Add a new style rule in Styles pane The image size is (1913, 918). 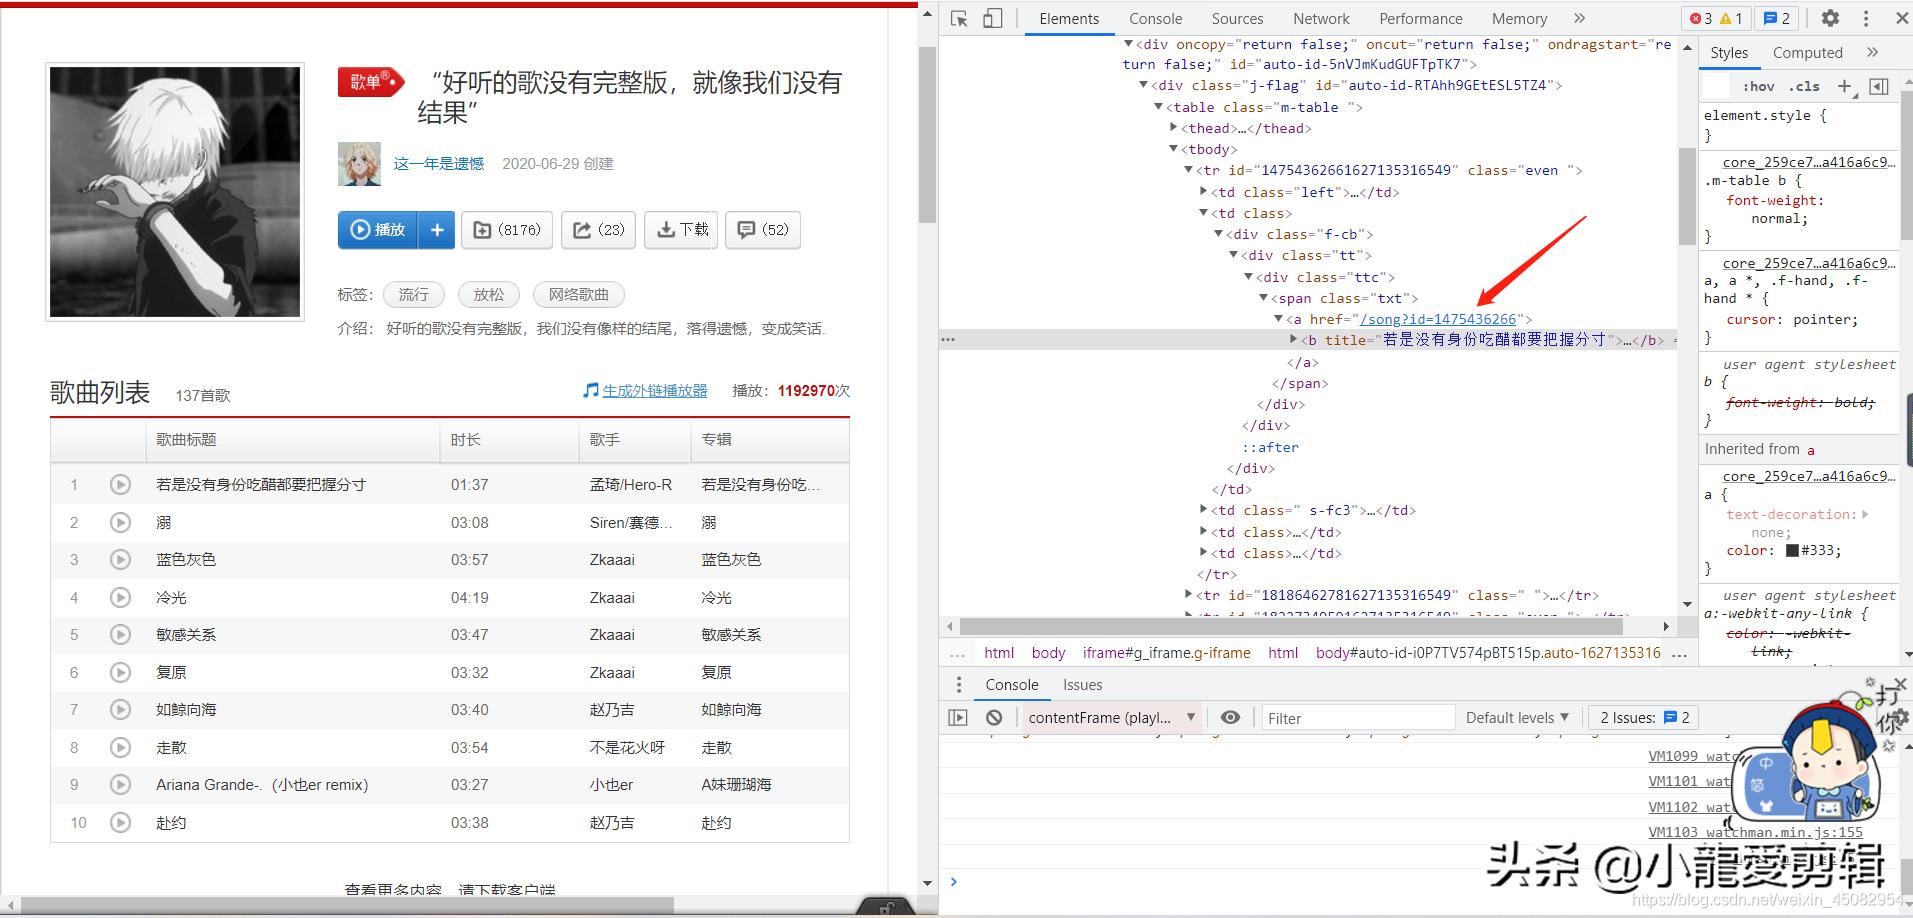point(1846,86)
